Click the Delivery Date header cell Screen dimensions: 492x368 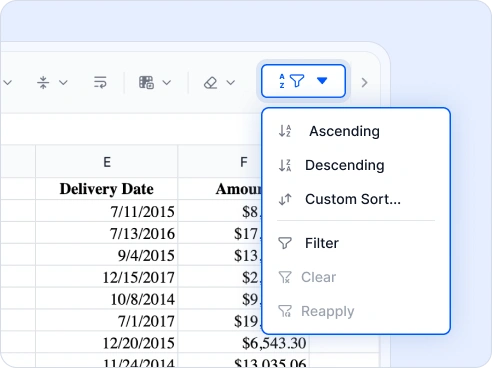pos(107,189)
